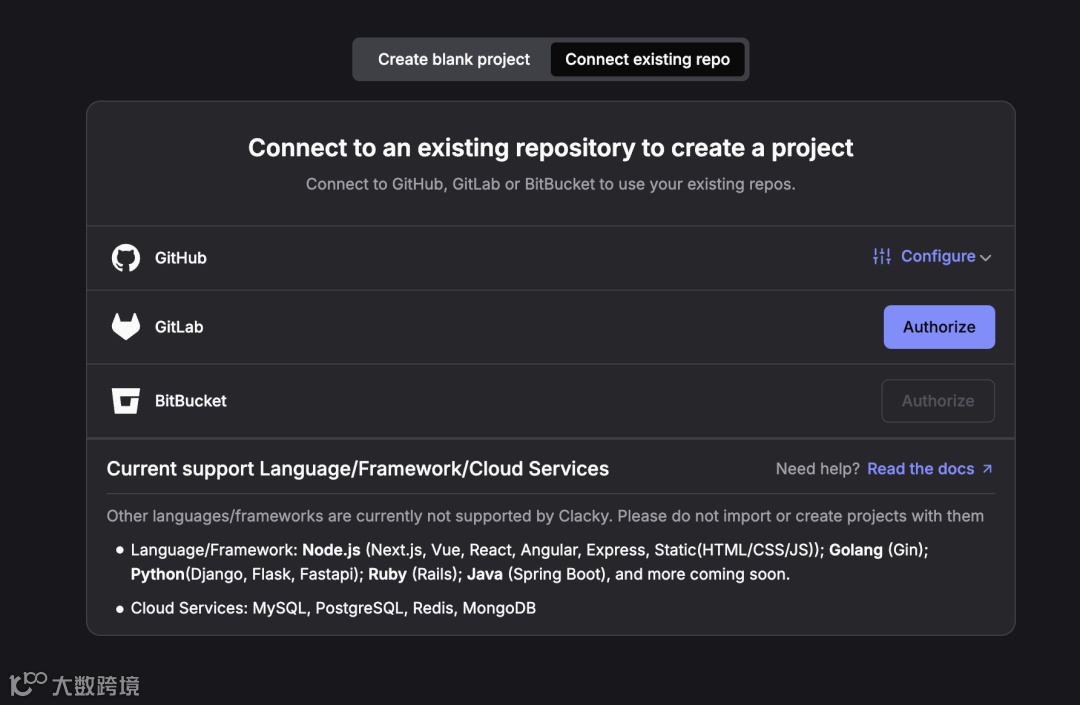The height and width of the screenshot is (705, 1080).
Task: Select the BitBucket row label
Action: coord(191,401)
